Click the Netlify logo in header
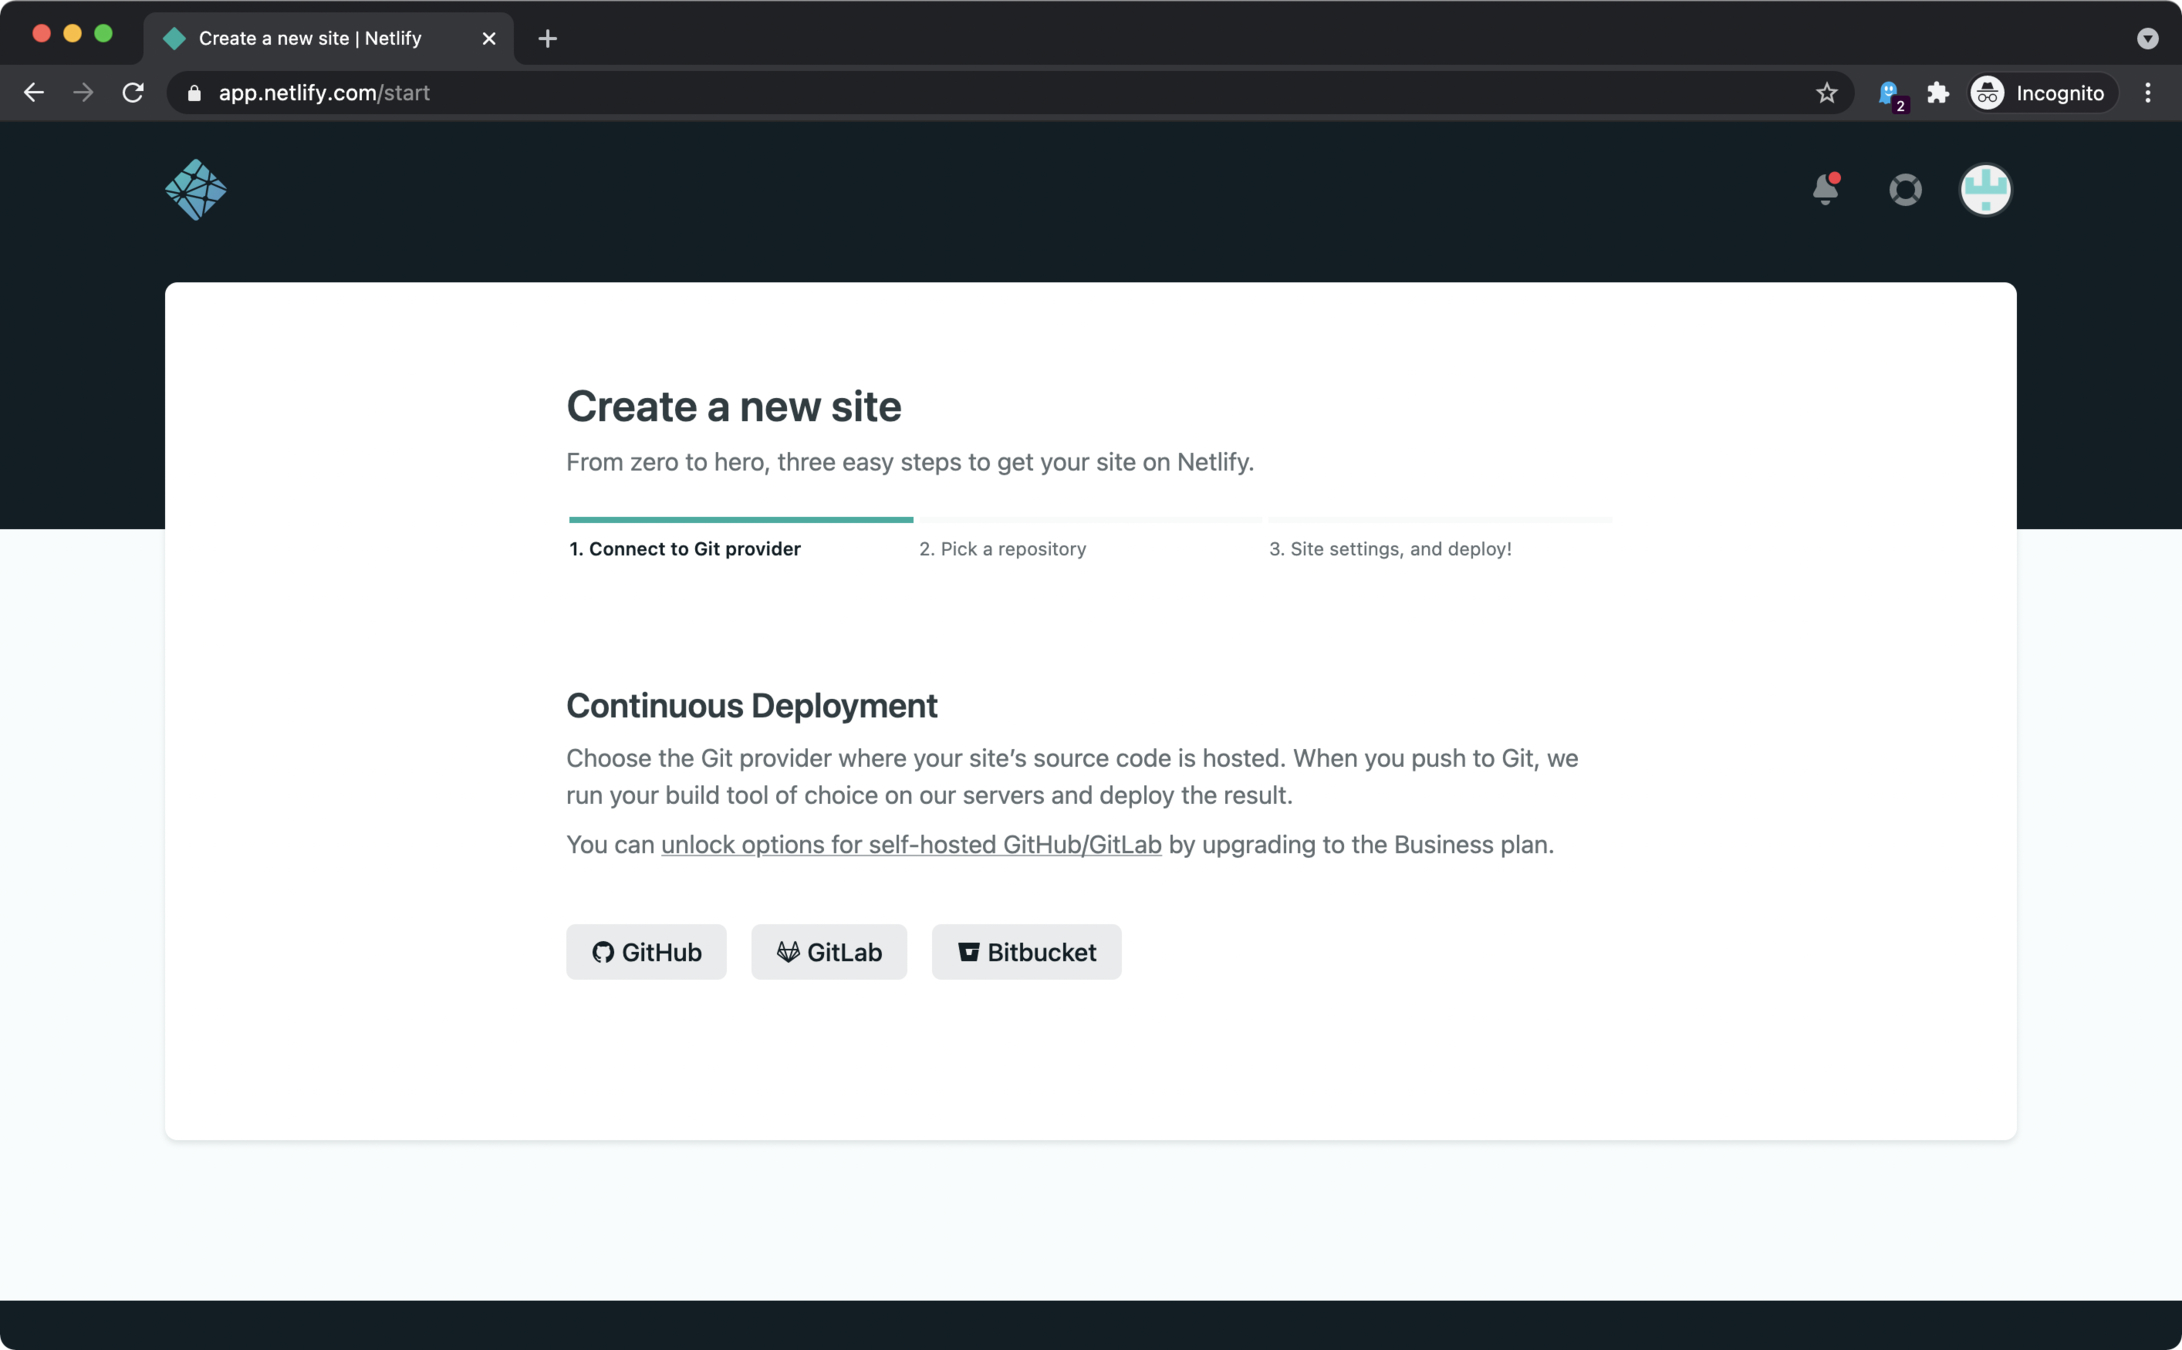Image resolution: width=2182 pixels, height=1350 pixels. [195, 189]
